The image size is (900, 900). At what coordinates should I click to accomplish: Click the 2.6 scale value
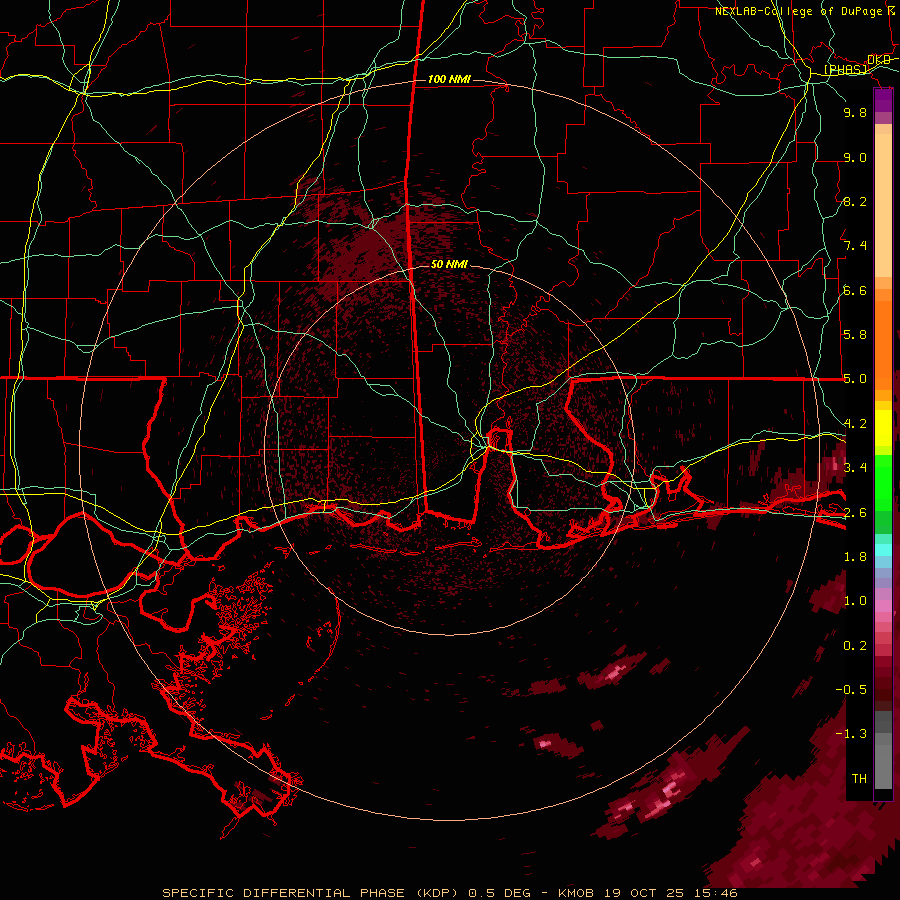tap(855, 512)
